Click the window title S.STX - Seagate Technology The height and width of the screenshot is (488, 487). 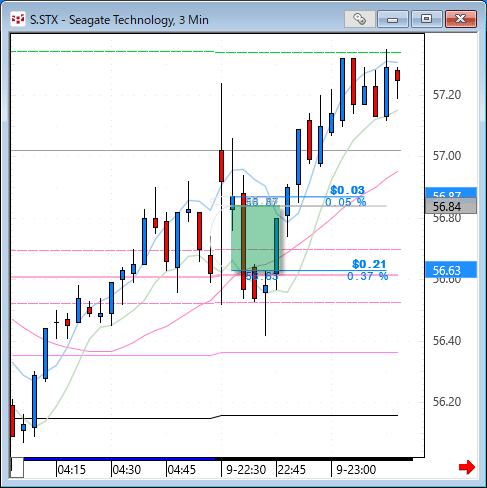tap(119, 20)
